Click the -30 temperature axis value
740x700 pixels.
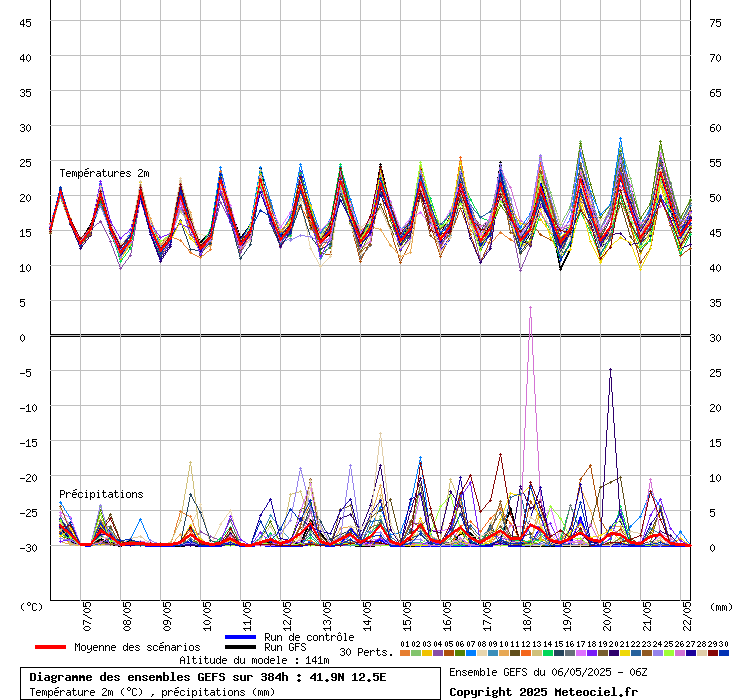click(28, 548)
